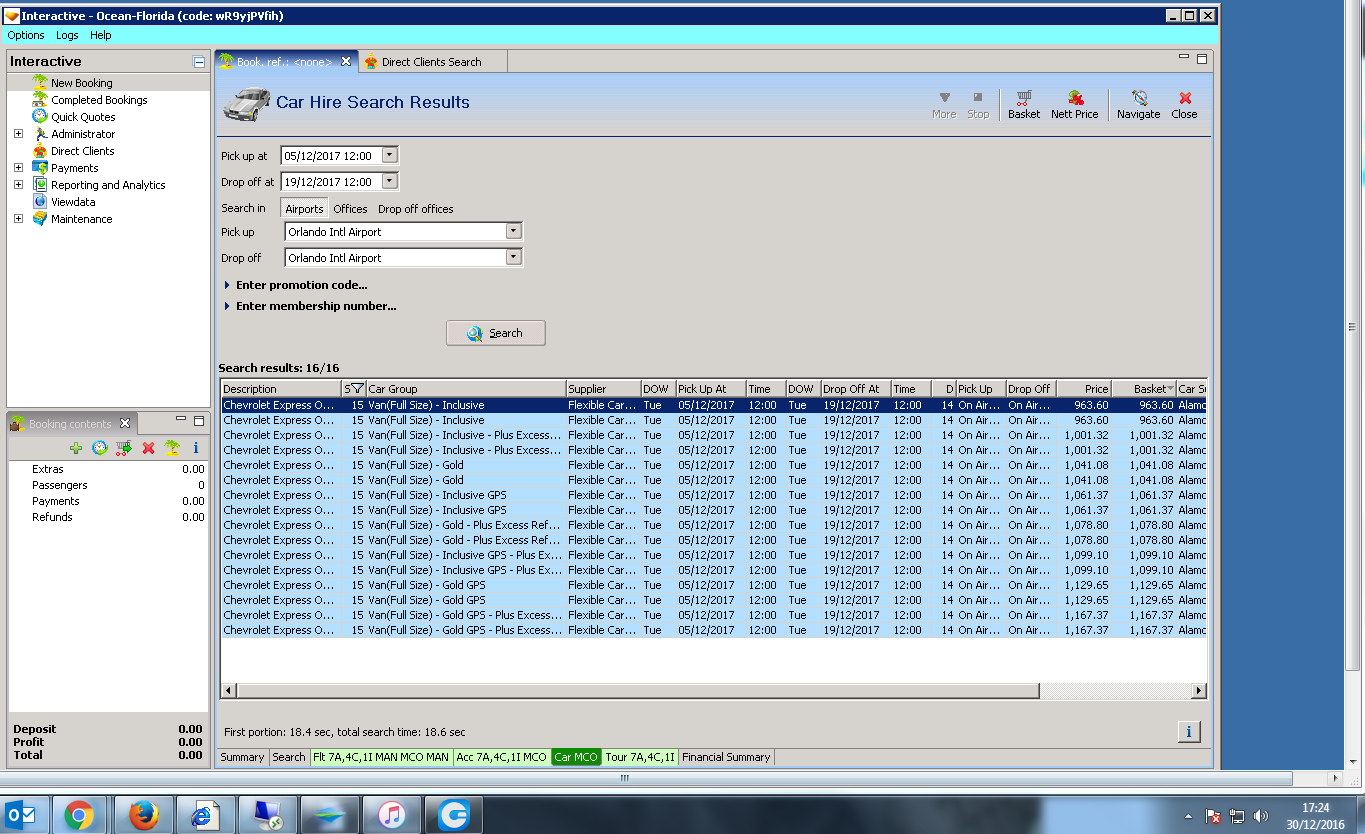The image size is (1365, 834).
Task: Click the green plus icon in Booking contents
Action: click(x=76, y=448)
